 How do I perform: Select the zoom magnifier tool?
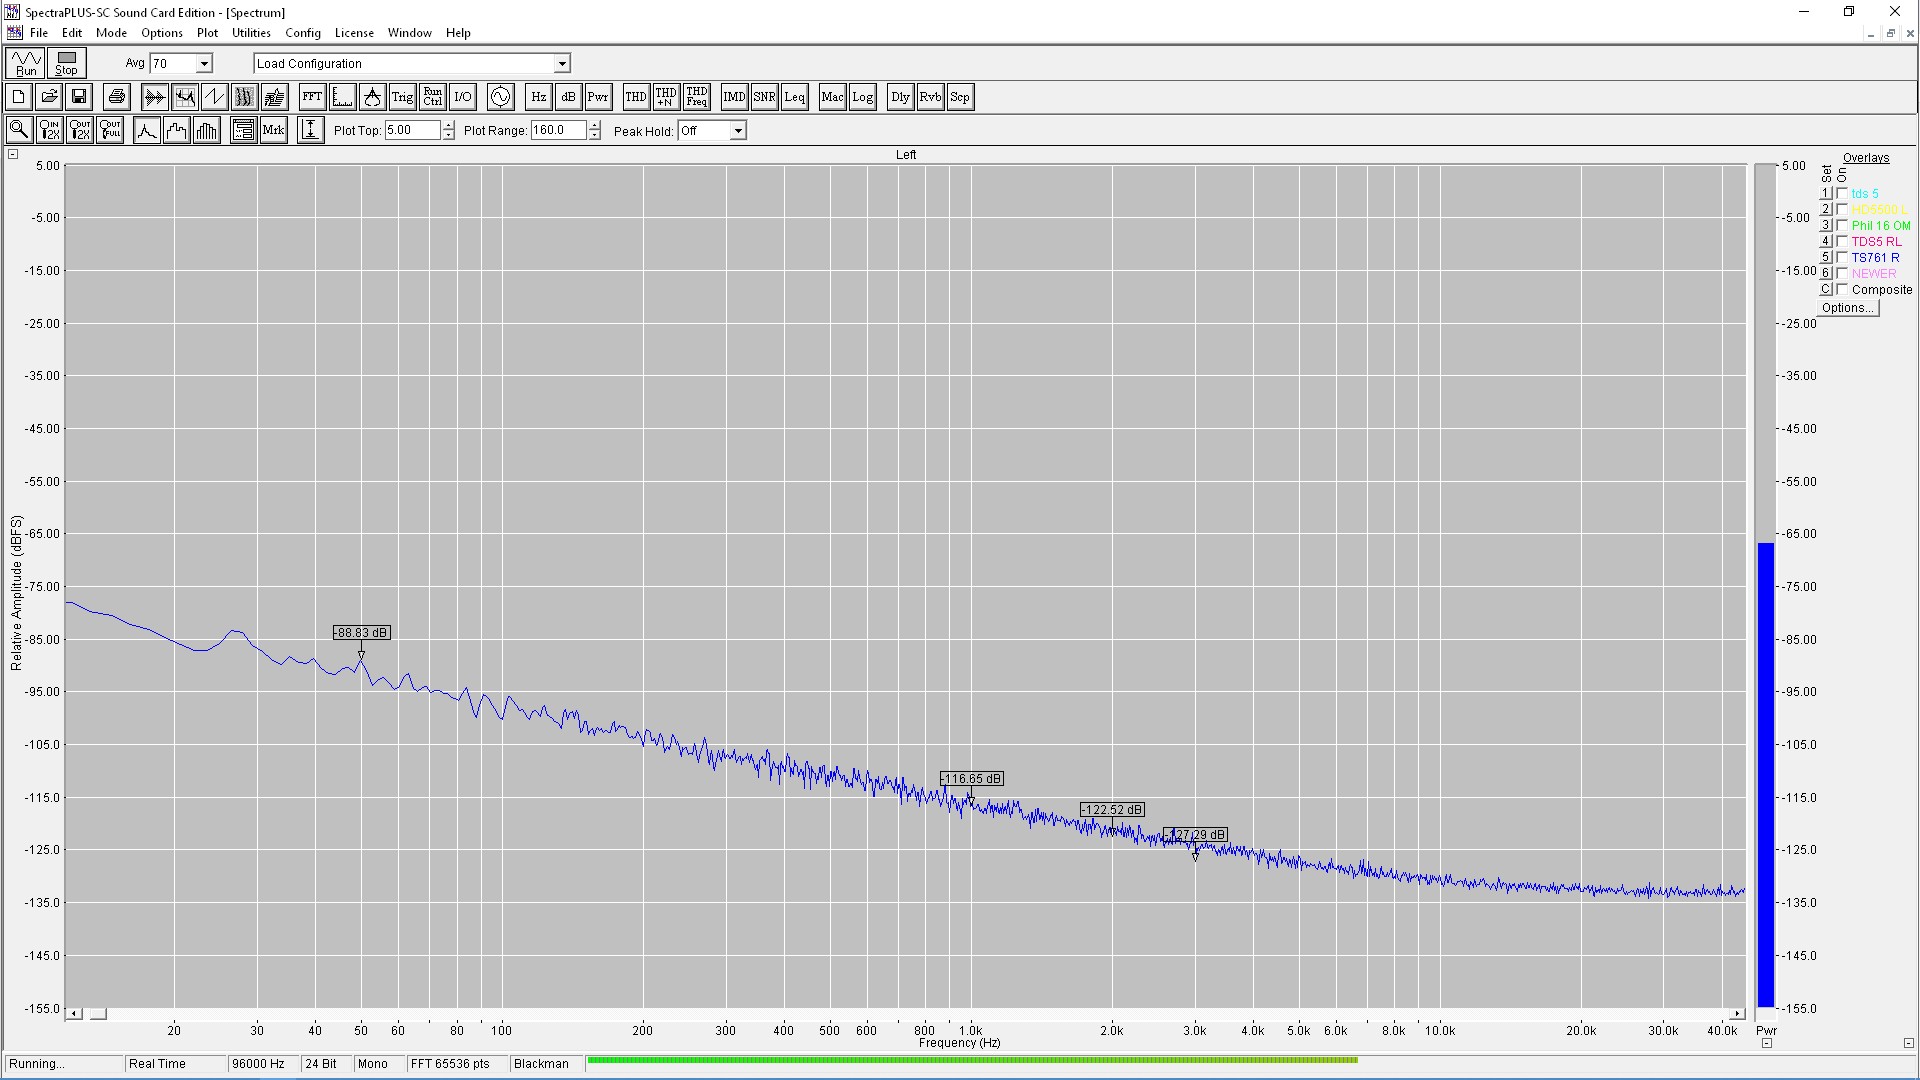pos(18,130)
